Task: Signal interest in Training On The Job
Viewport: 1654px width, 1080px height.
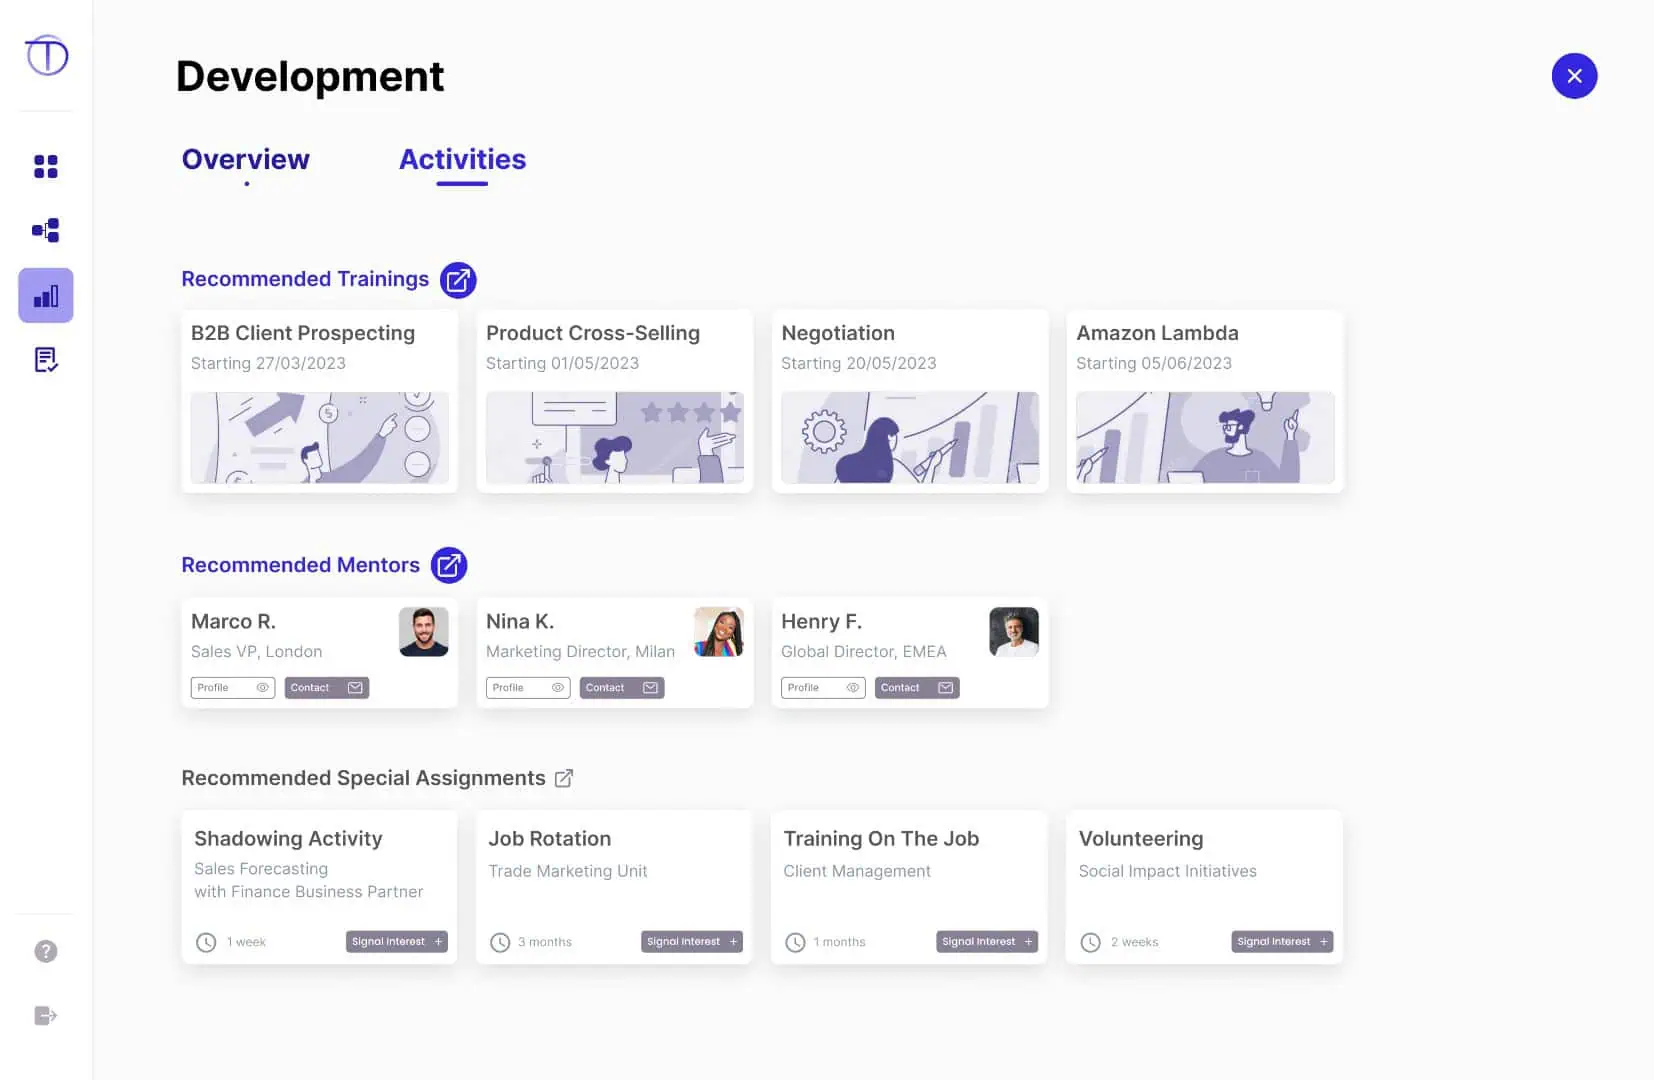Action: point(987,942)
